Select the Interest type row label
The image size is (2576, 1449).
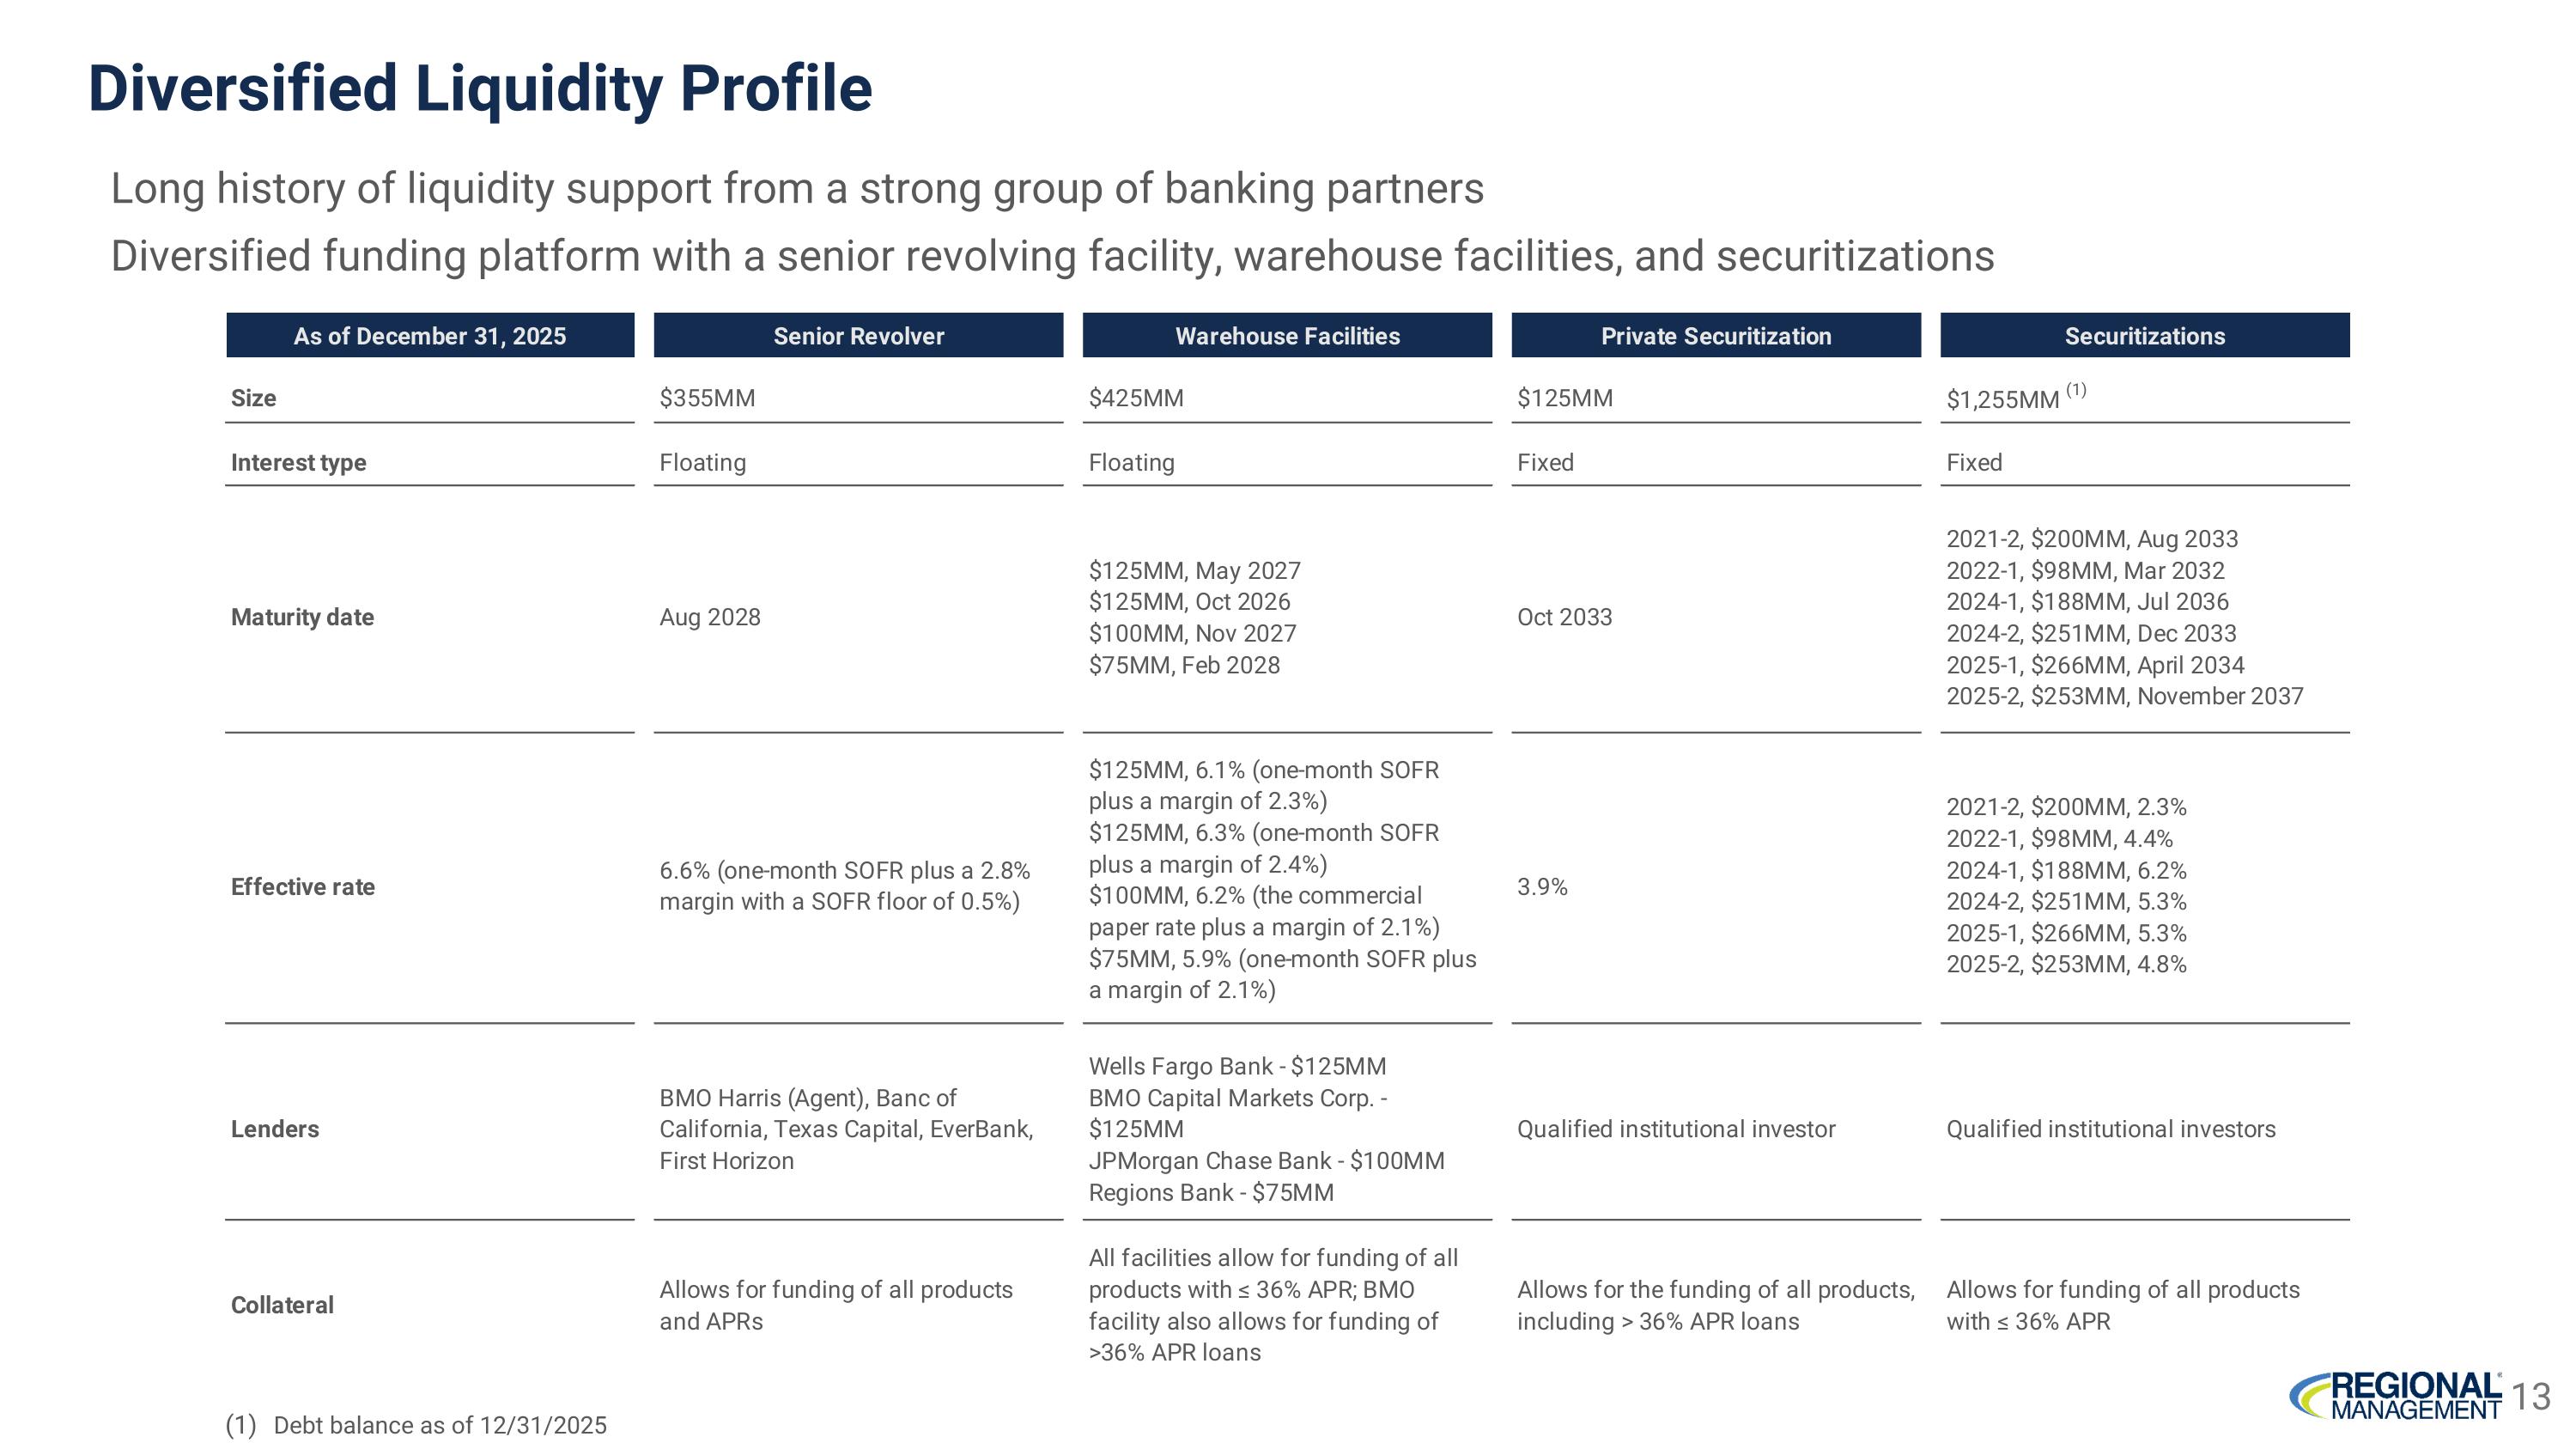(x=298, y=462)
